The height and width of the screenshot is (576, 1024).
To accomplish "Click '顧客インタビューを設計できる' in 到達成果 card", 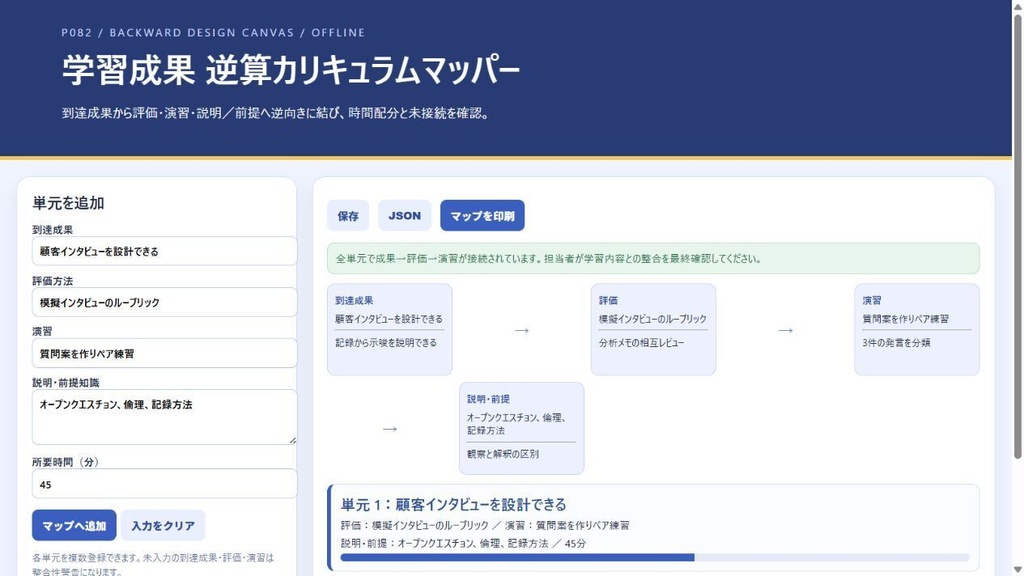I will pos(389,319).
